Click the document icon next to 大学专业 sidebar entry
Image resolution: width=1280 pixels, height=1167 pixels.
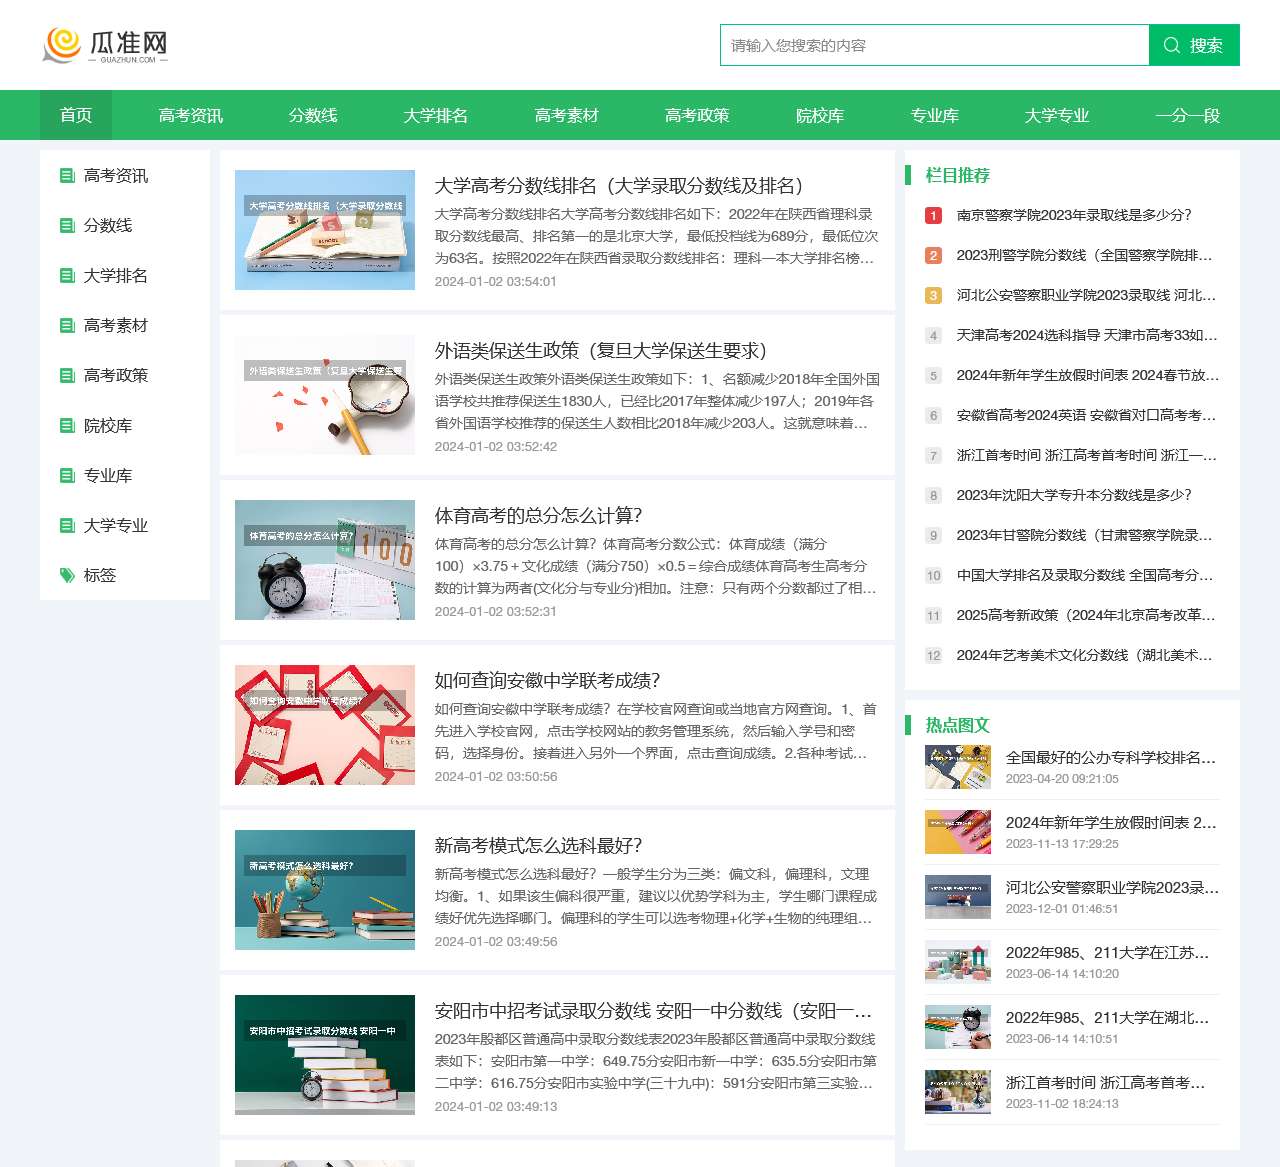[66, 525]
